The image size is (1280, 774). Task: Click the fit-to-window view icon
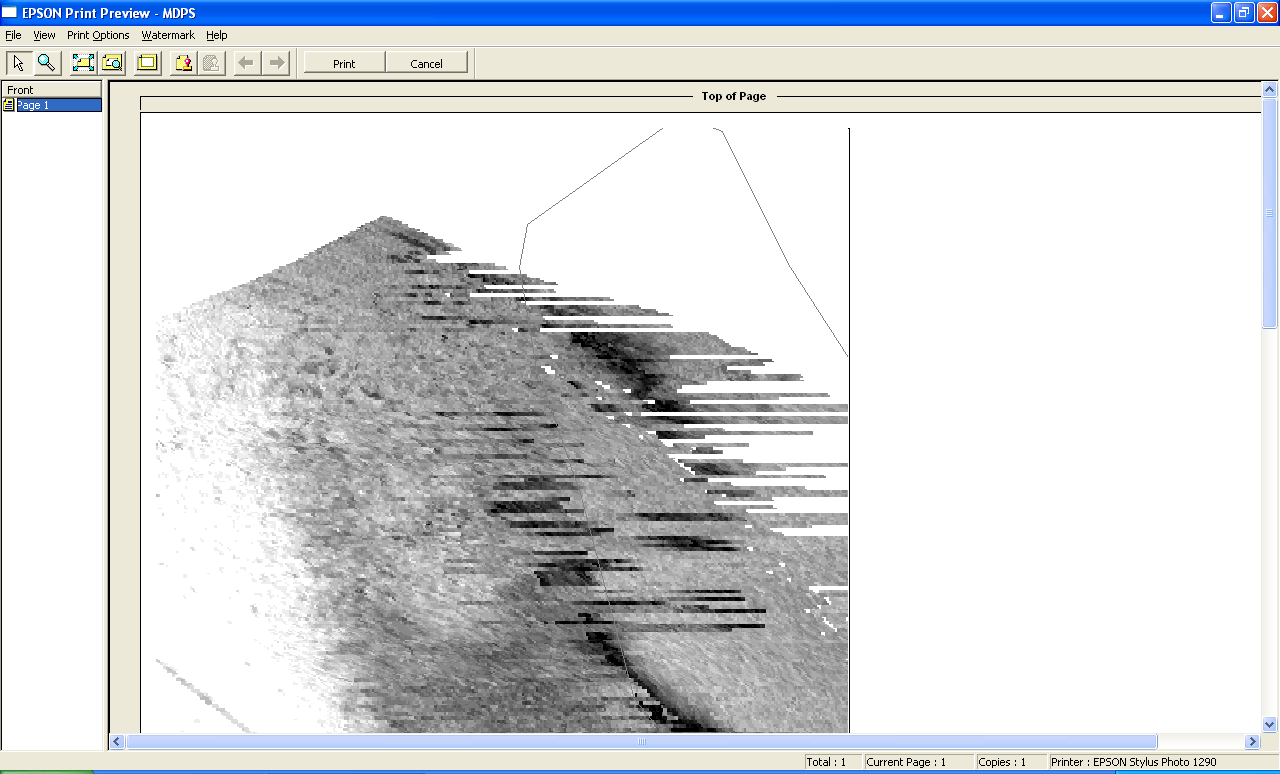coord(83,63)
